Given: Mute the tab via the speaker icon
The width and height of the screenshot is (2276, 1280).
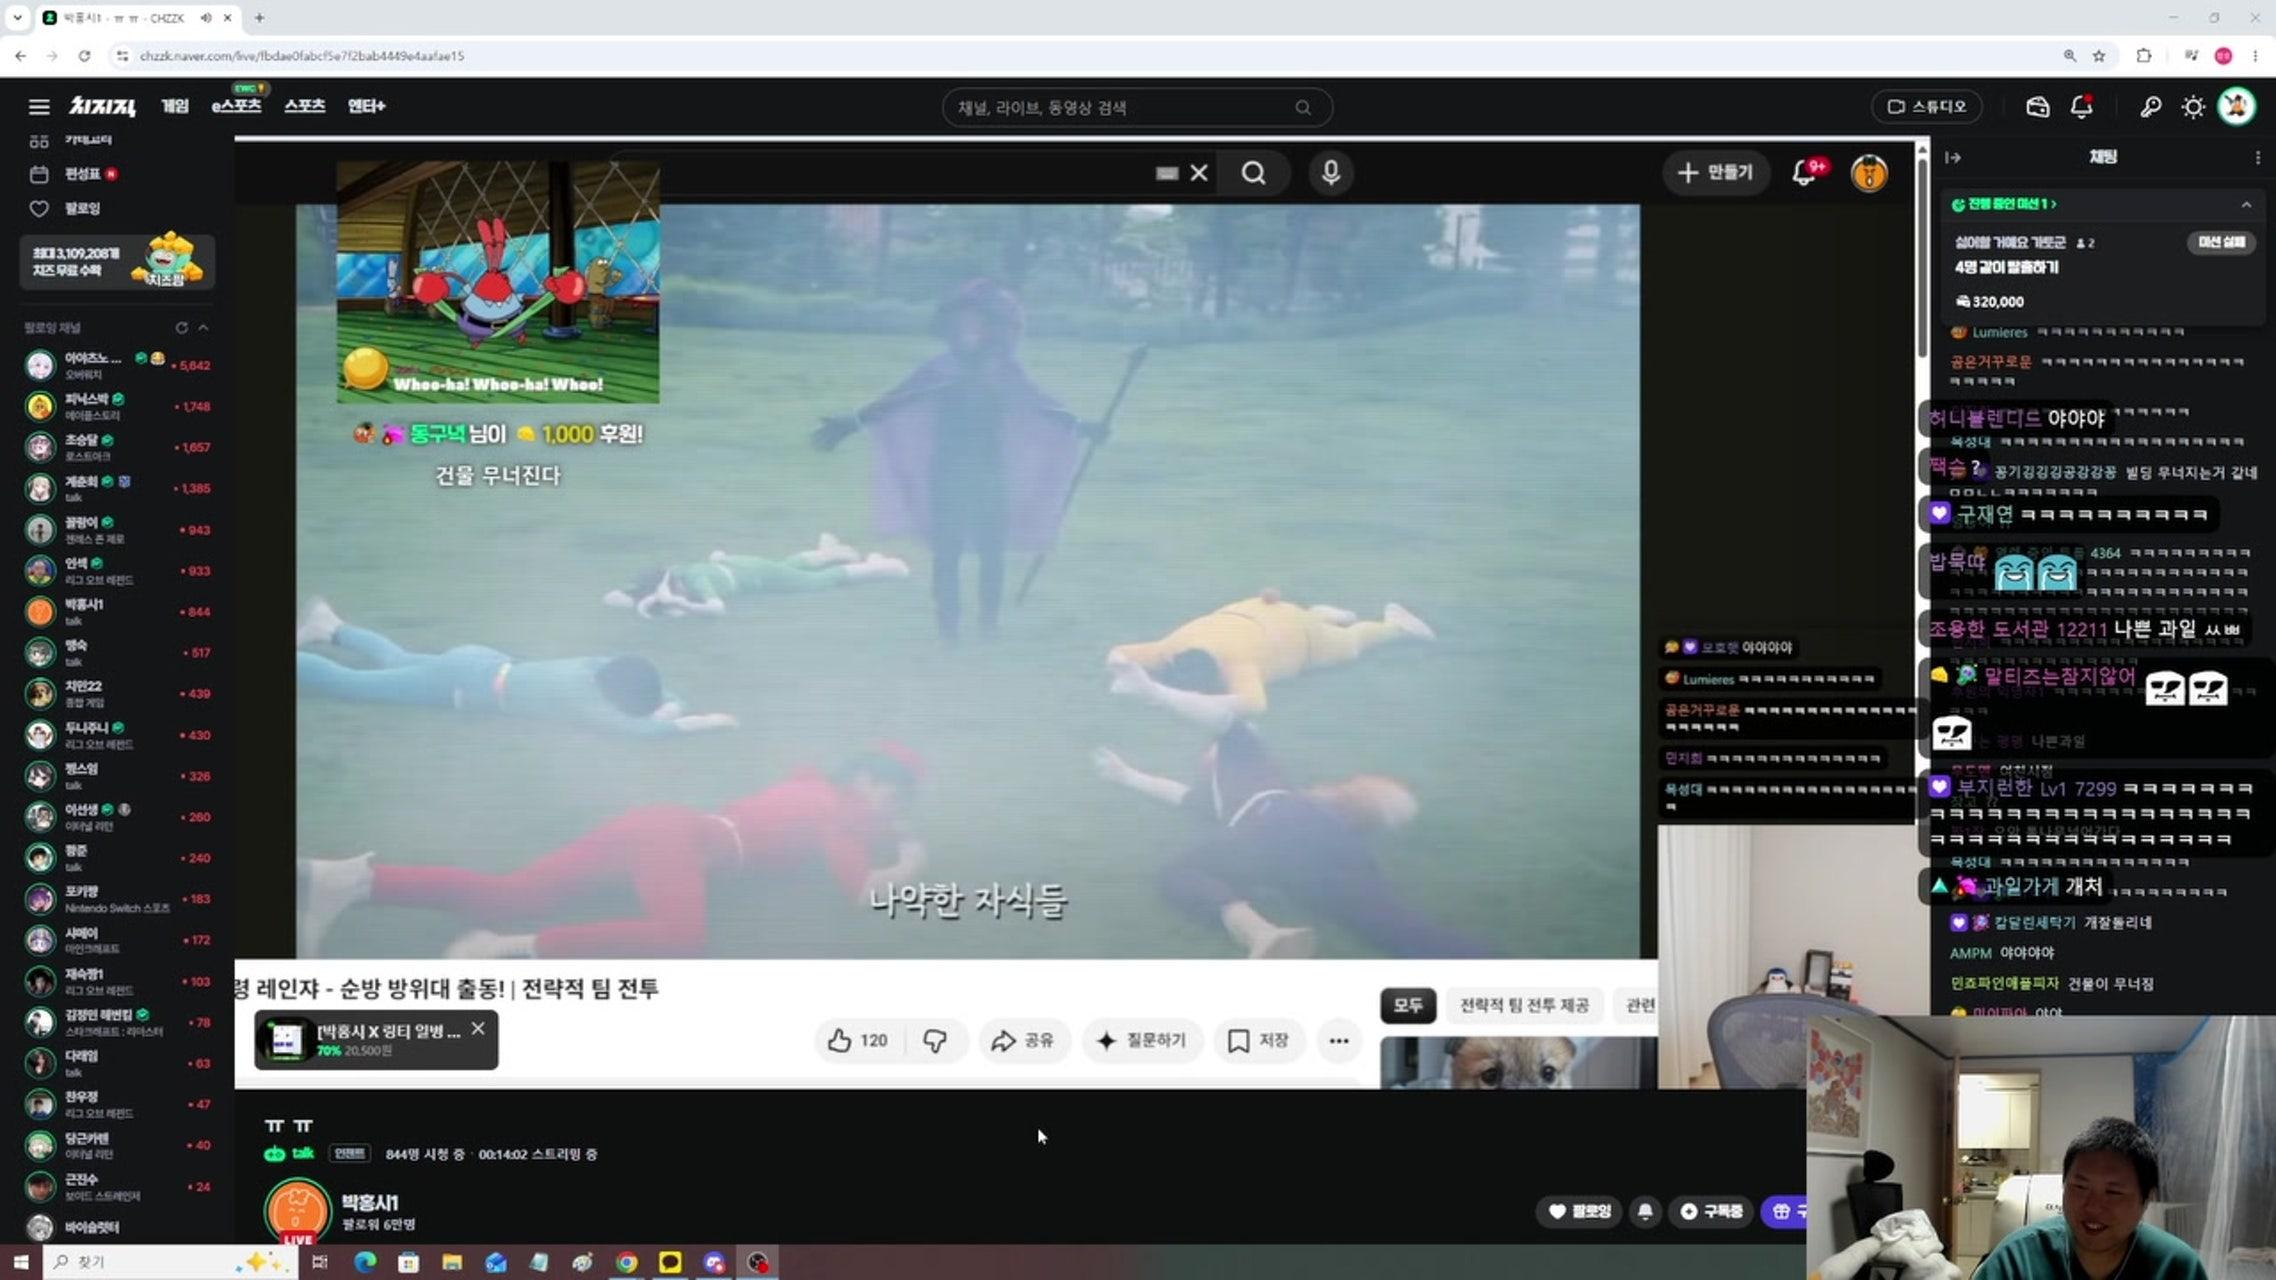Looking at the screenshot, I should 205,18.
